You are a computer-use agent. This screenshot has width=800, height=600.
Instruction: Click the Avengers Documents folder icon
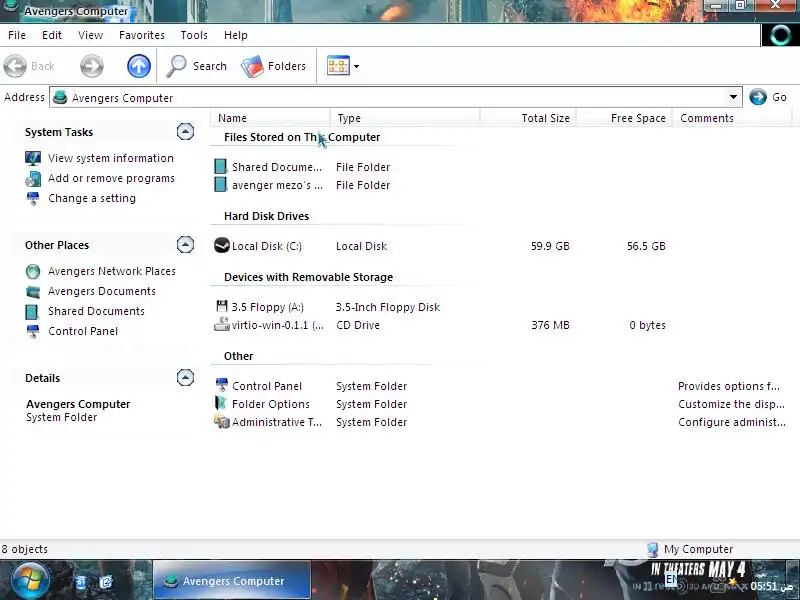point(33,291)
